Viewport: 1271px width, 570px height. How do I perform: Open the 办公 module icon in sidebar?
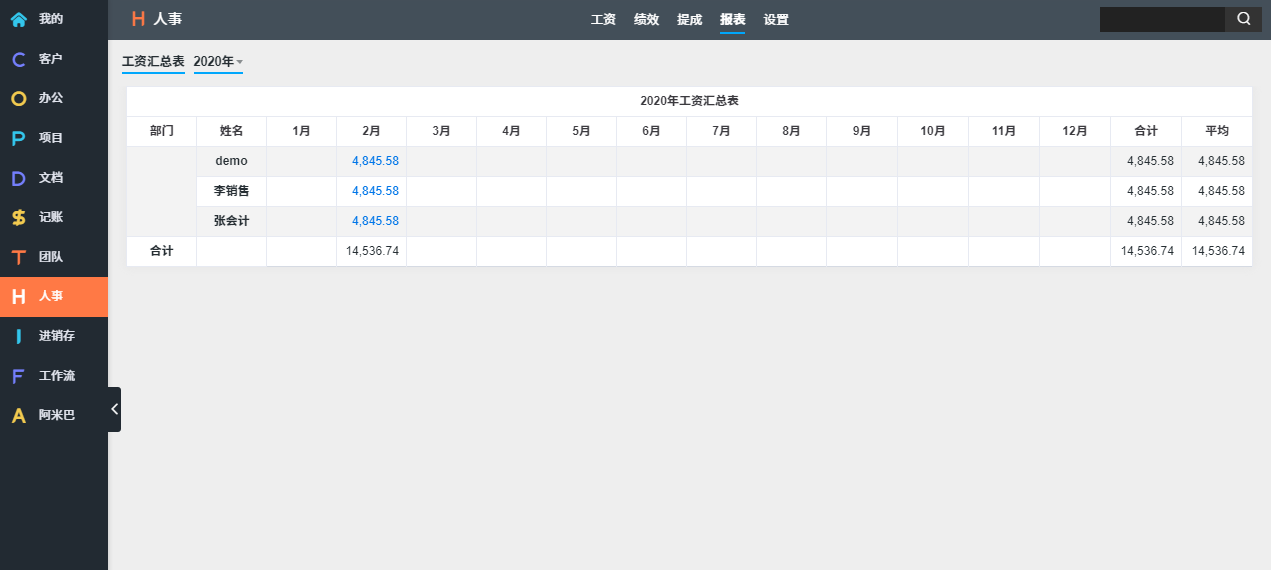(18, 98)
